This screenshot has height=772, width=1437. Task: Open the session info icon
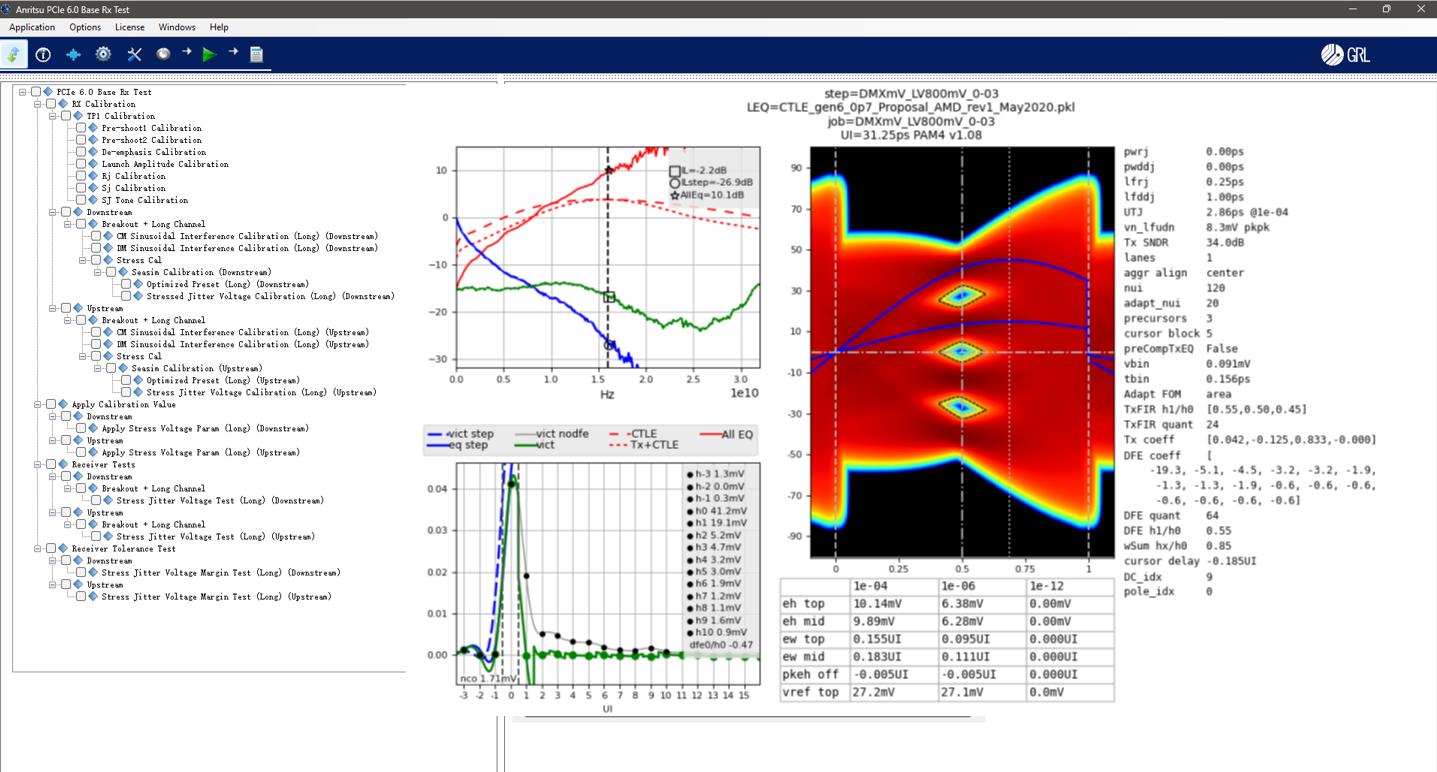[43, 54]
